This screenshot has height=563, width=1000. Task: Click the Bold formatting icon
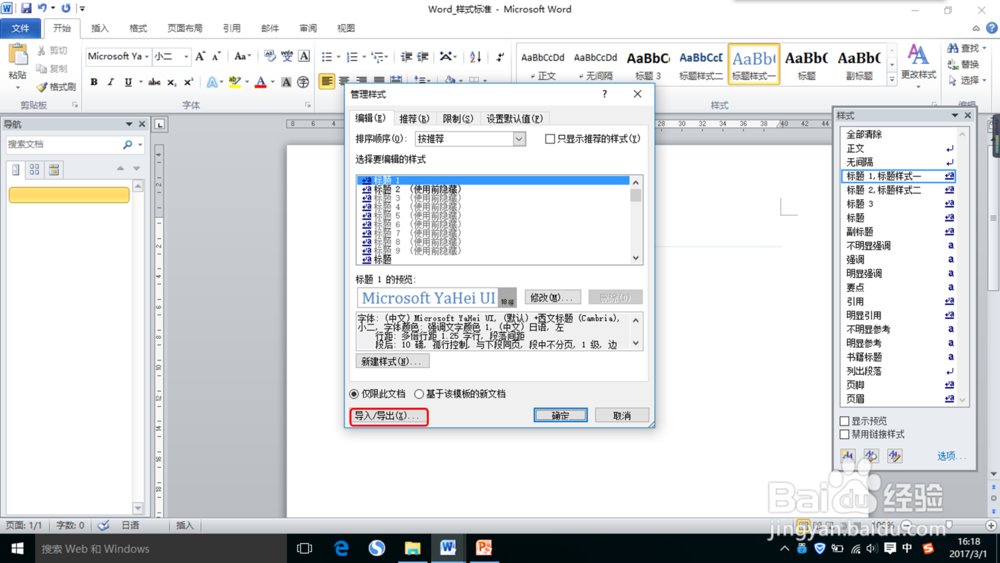pyautogui.click(x=94, y=82)
